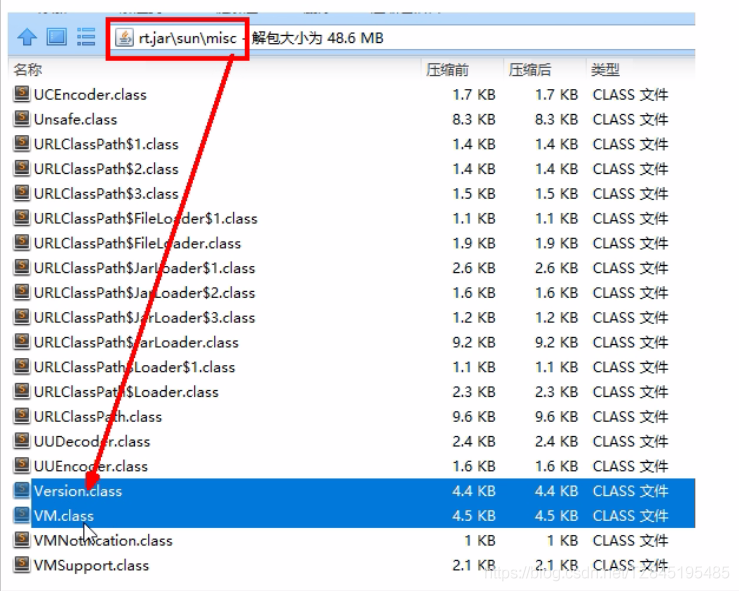
Task: Select the URLClassPath$JarLoader$1.class file name
Action: [x=144, y=268]
